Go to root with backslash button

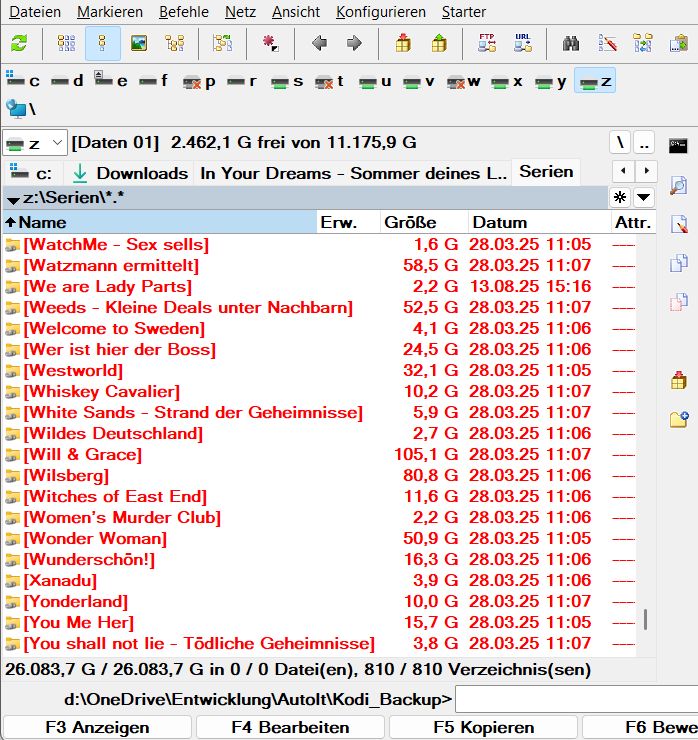point(620,143)
